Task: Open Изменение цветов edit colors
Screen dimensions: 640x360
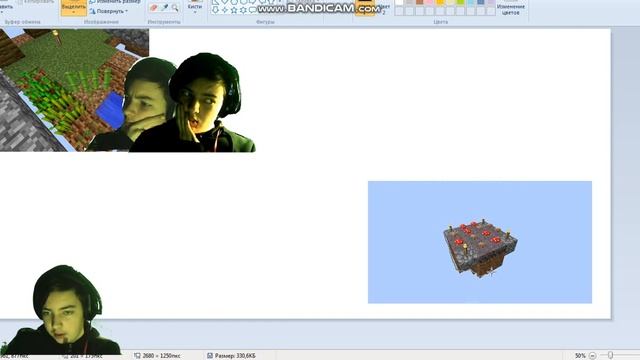Action: point(511,9)
